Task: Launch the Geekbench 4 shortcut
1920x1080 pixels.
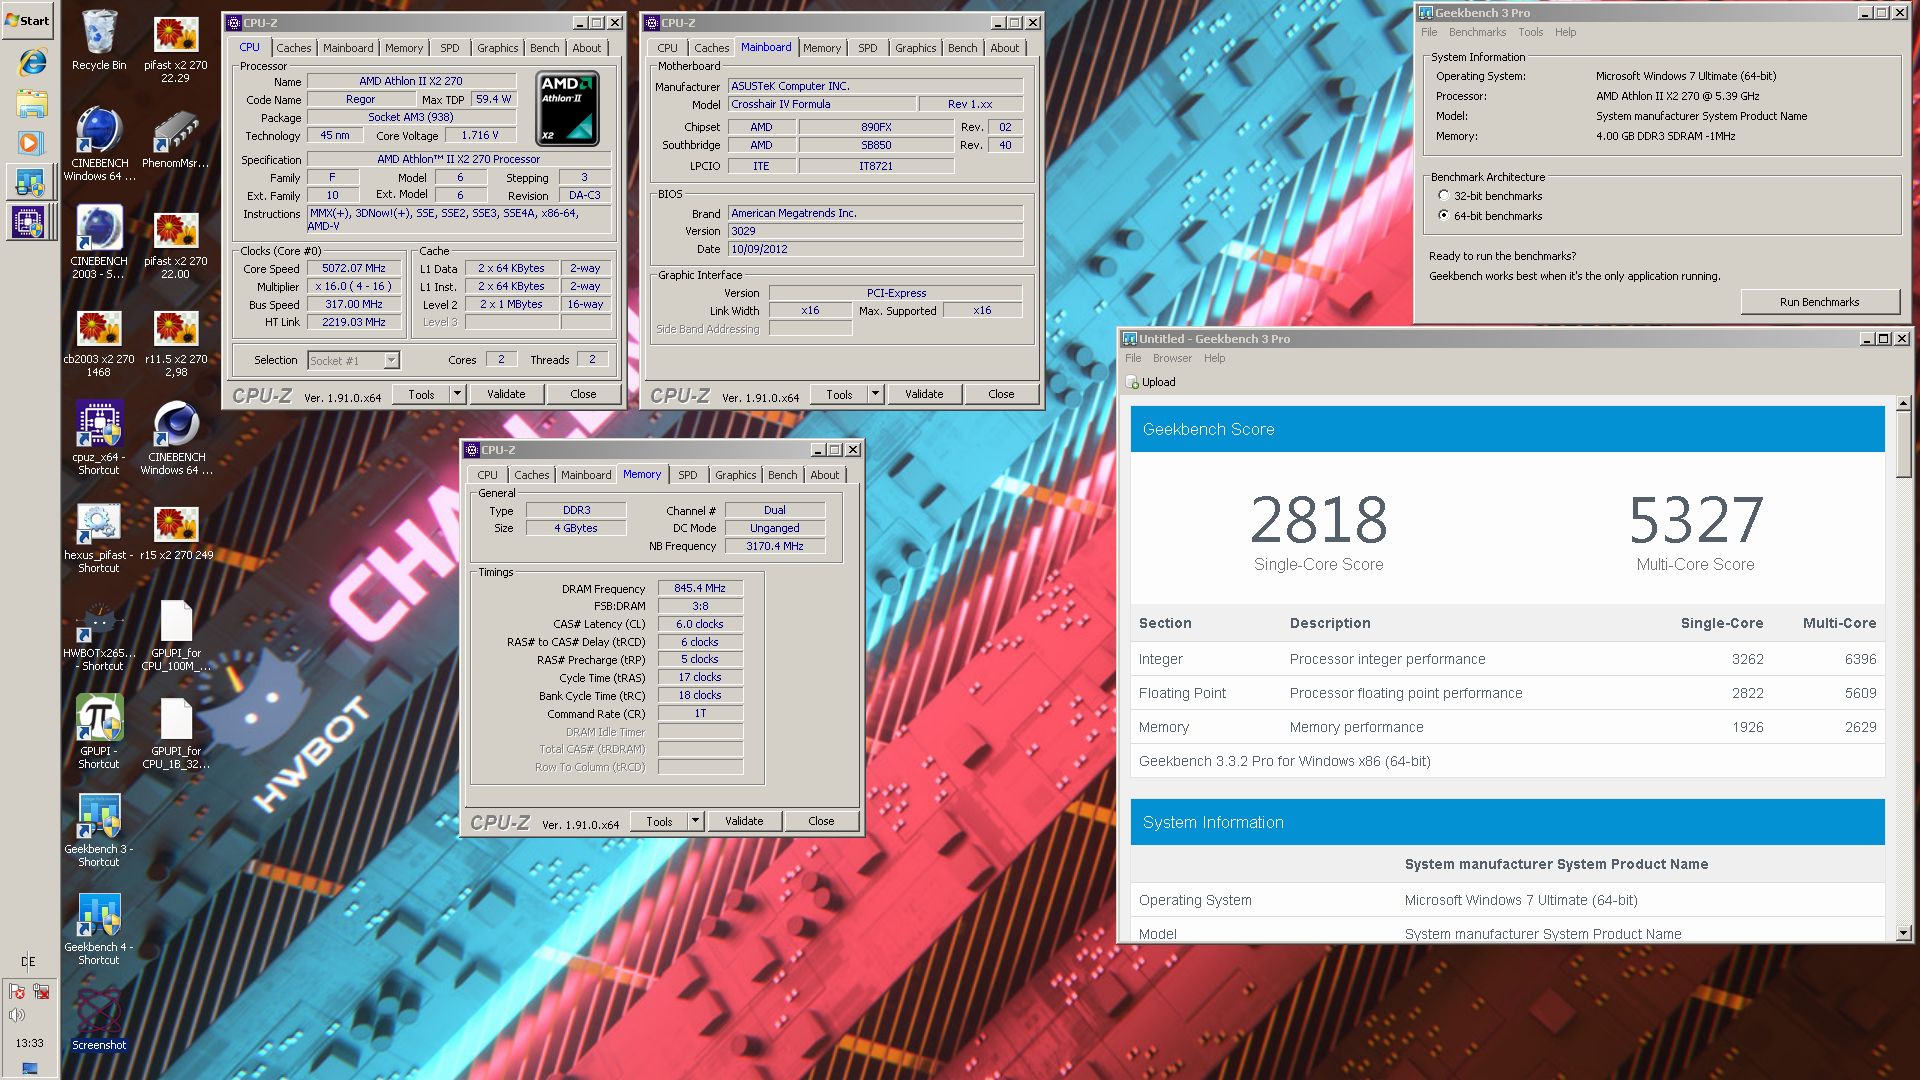Action: coord(99,928)
